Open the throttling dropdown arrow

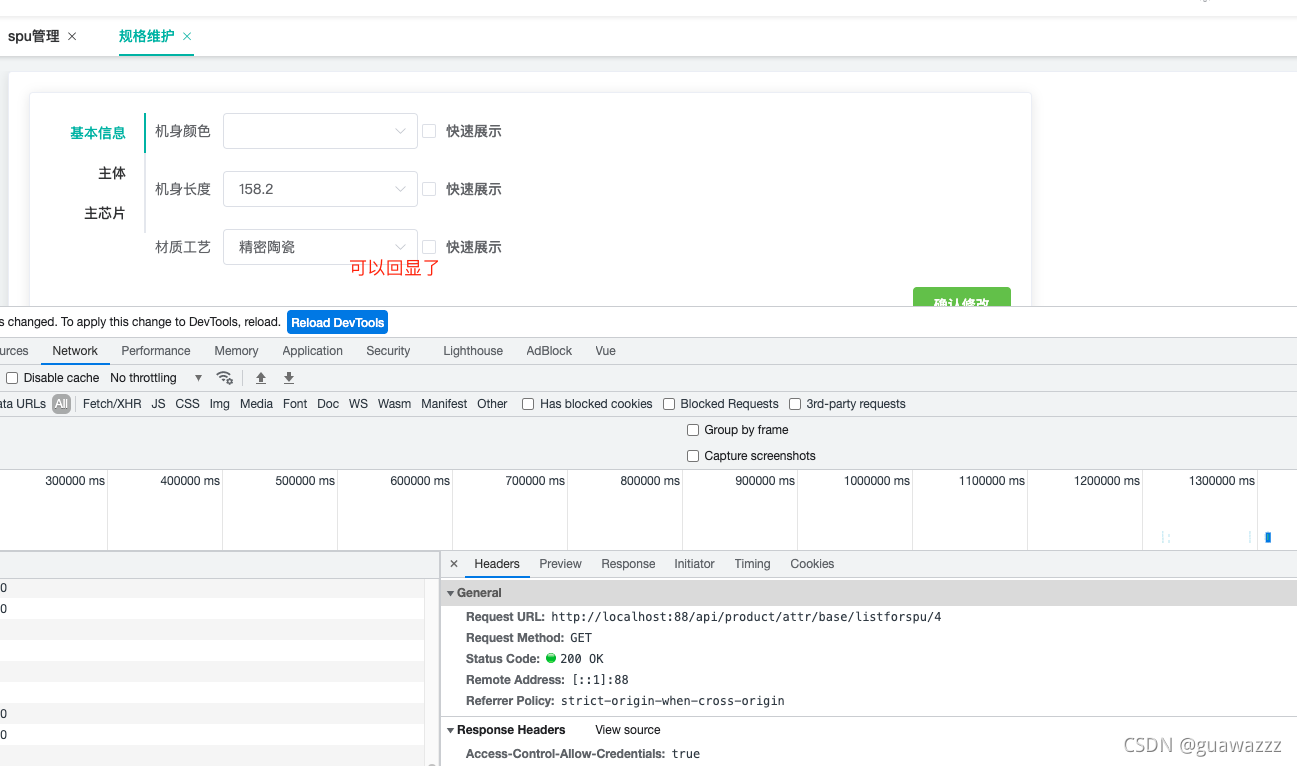198,378
